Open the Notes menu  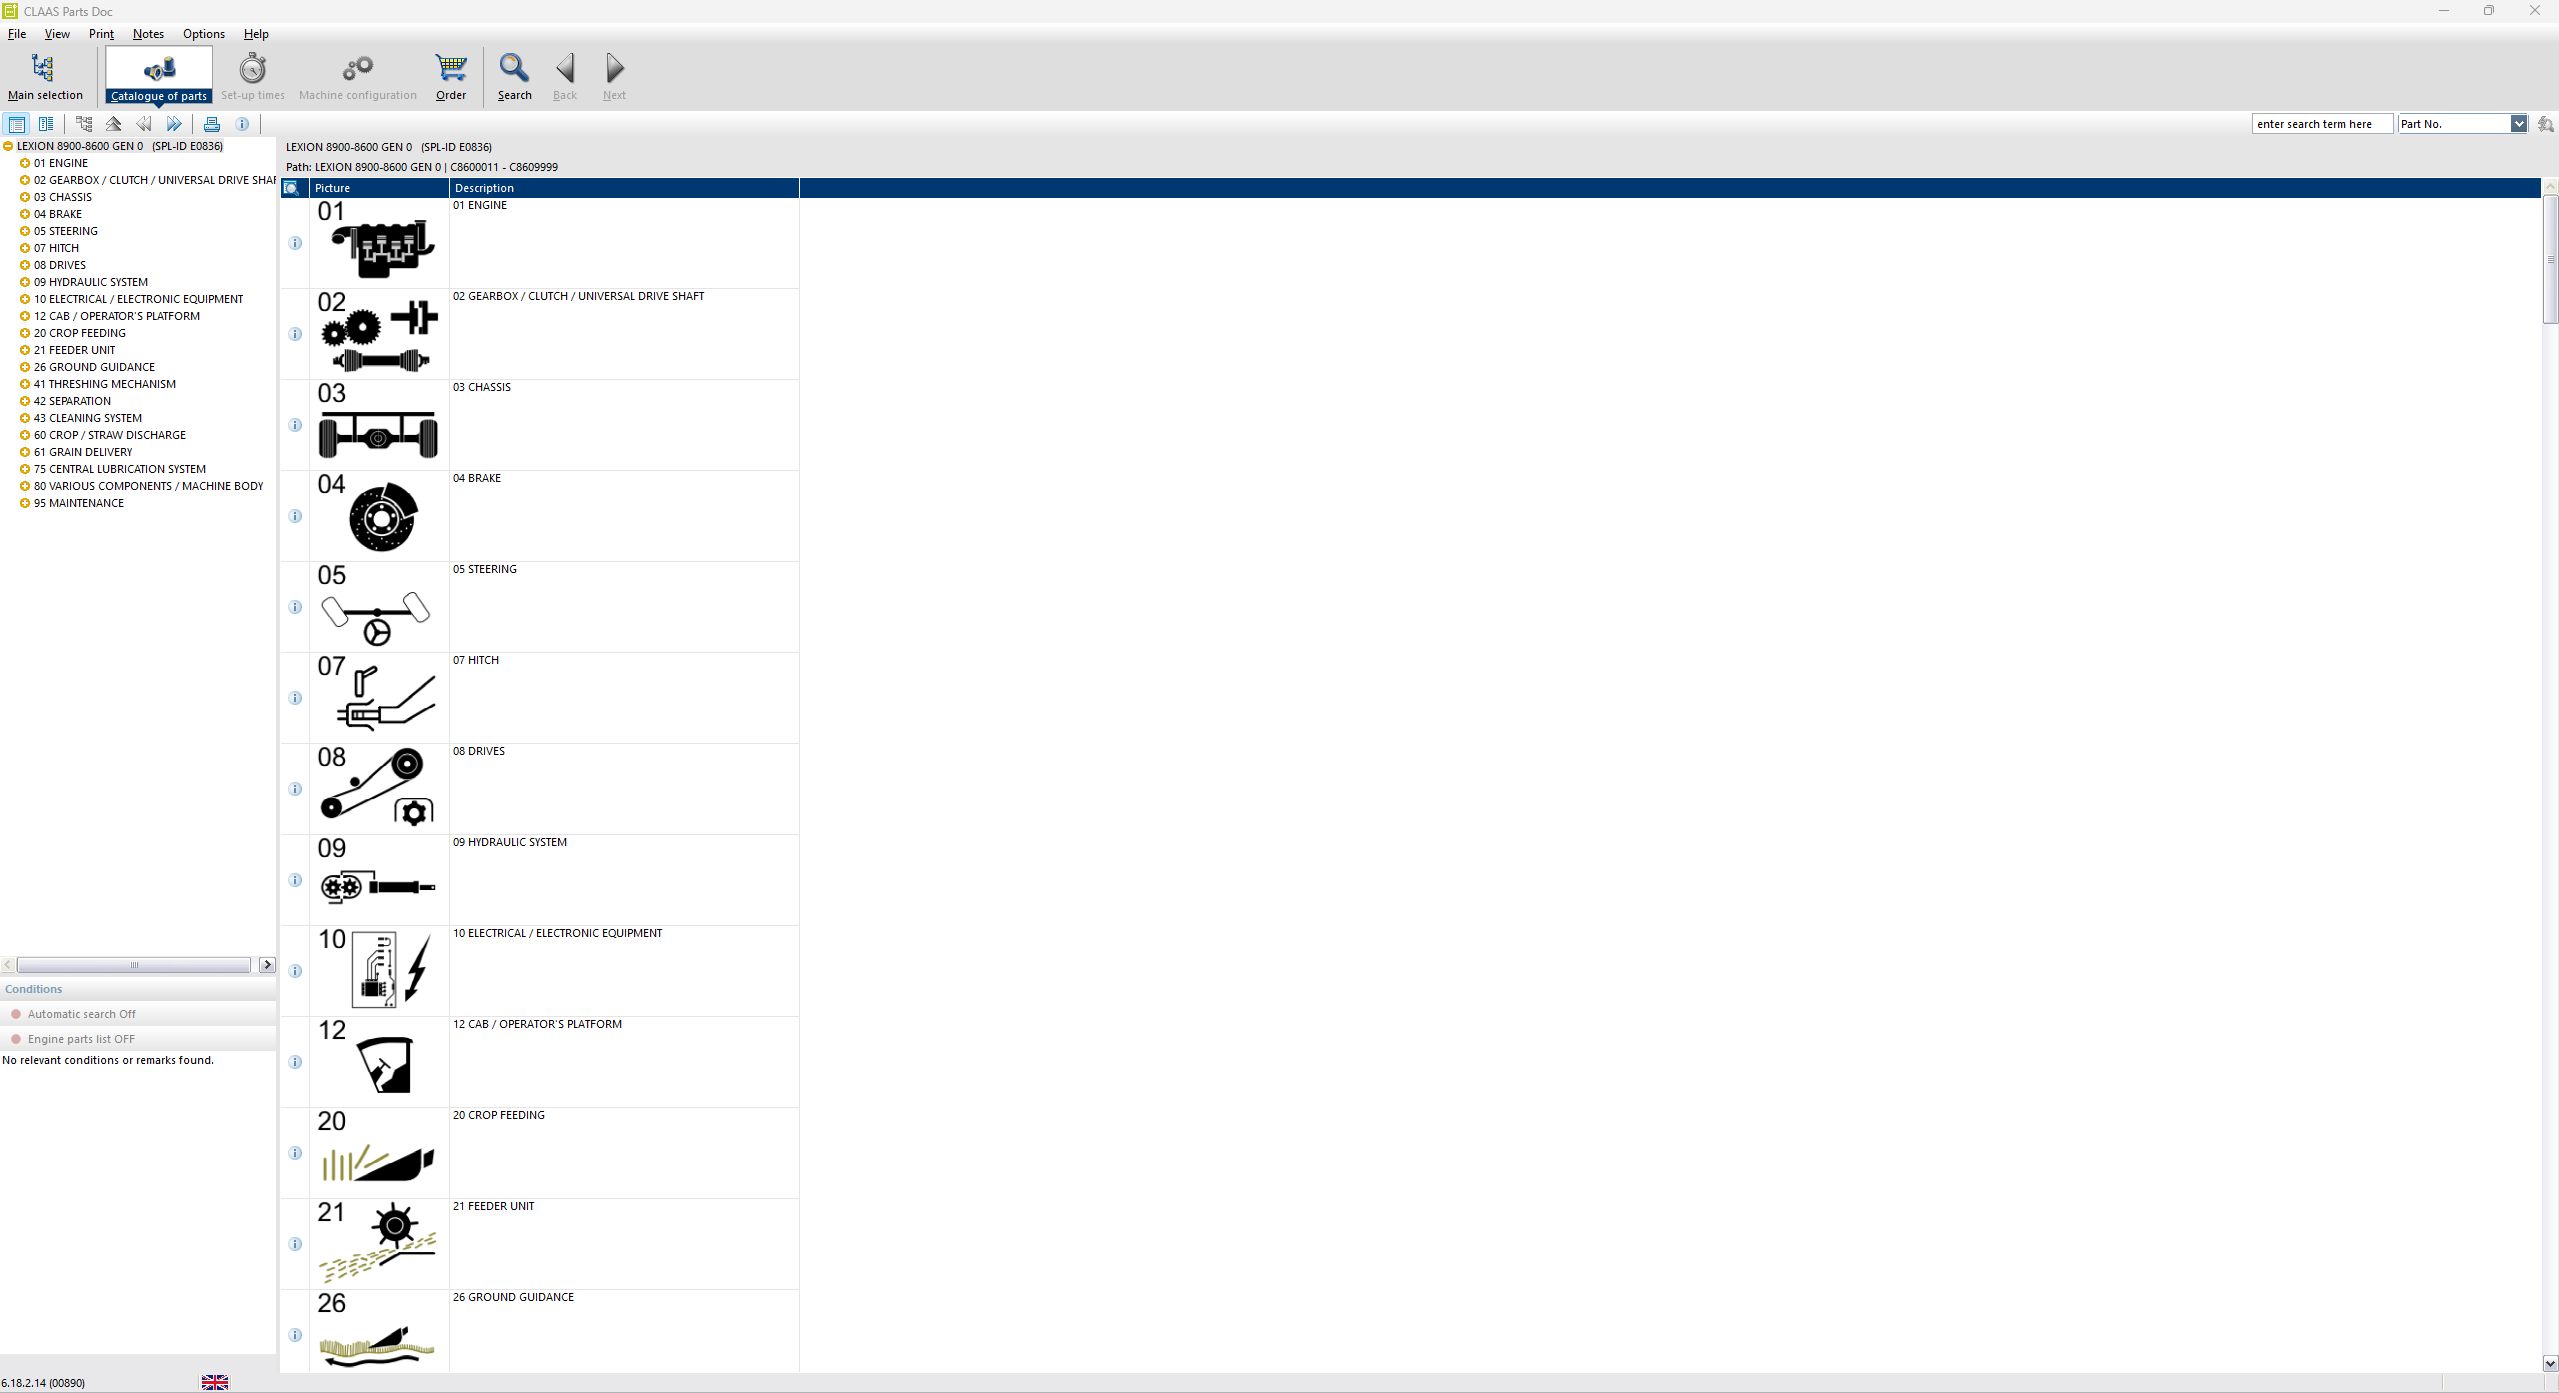tap(148, 34)
